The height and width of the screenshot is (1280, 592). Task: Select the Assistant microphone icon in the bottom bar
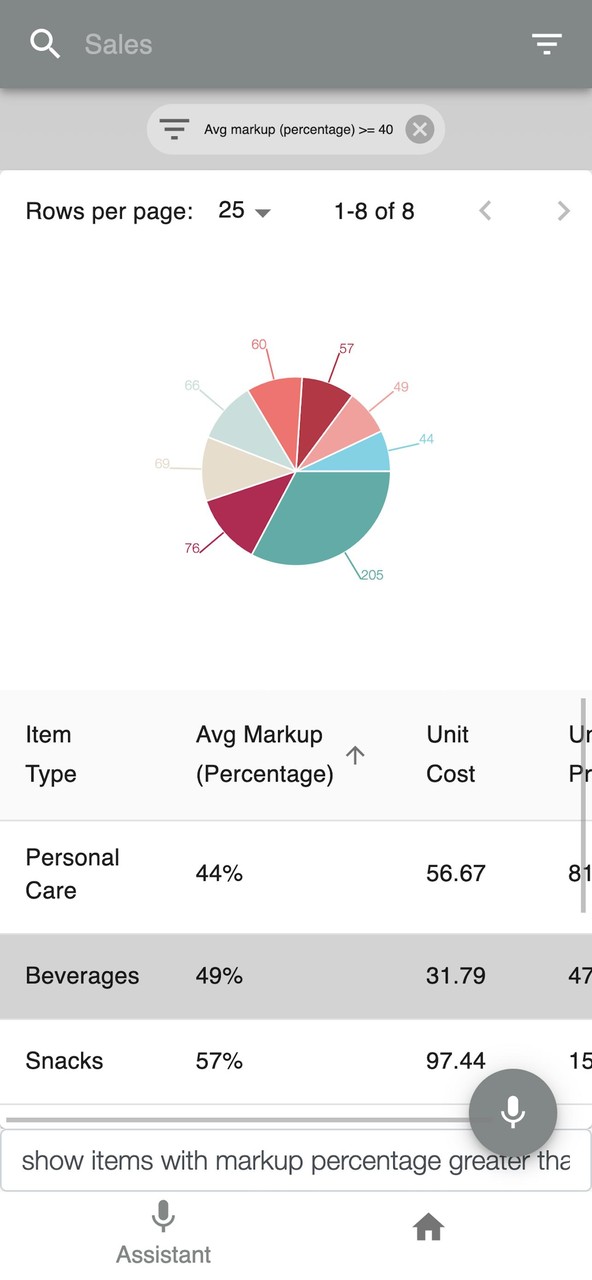(x=163, y=1216)
